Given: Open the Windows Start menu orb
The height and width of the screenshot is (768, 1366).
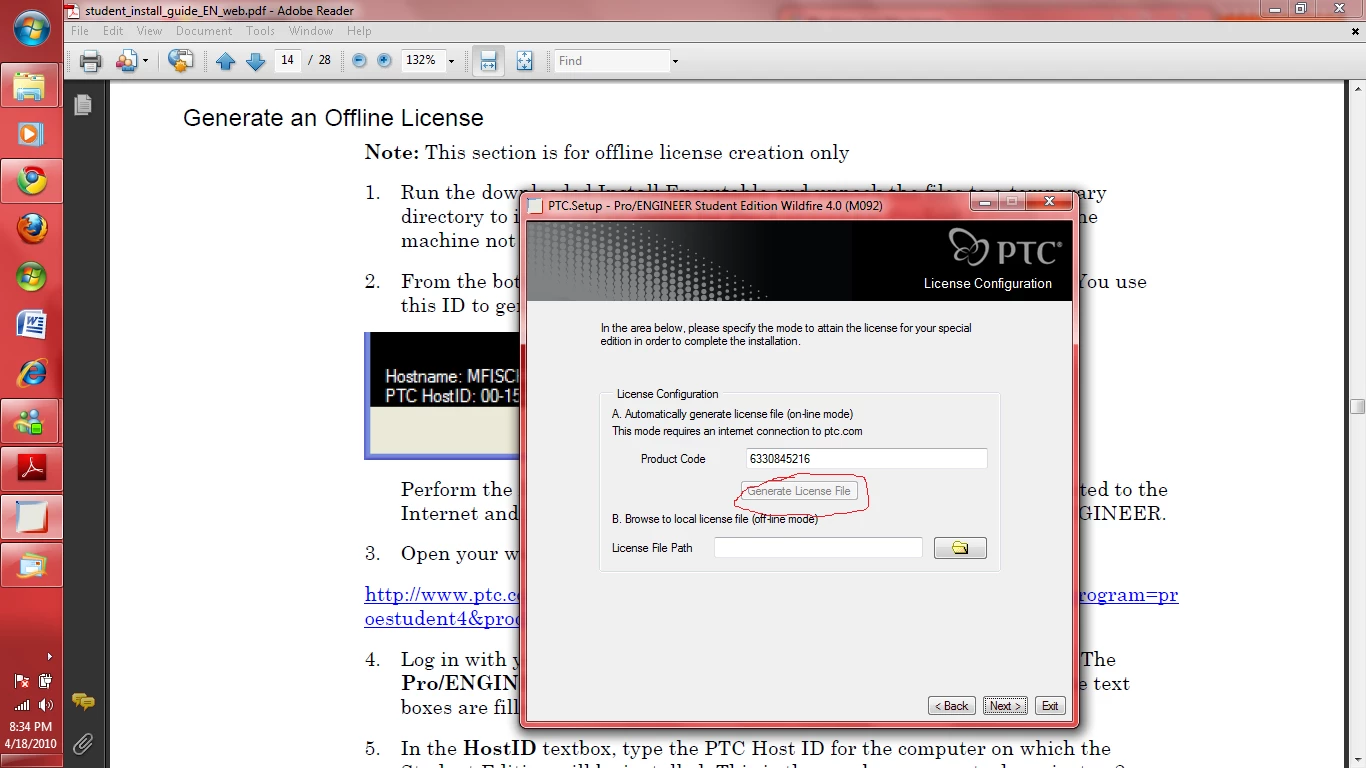Looking at the screenshot, I should click(x=32, y=30).
